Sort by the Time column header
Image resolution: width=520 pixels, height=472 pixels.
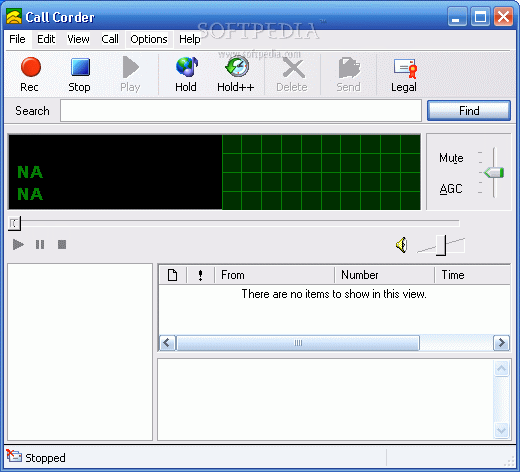point(473,275)
